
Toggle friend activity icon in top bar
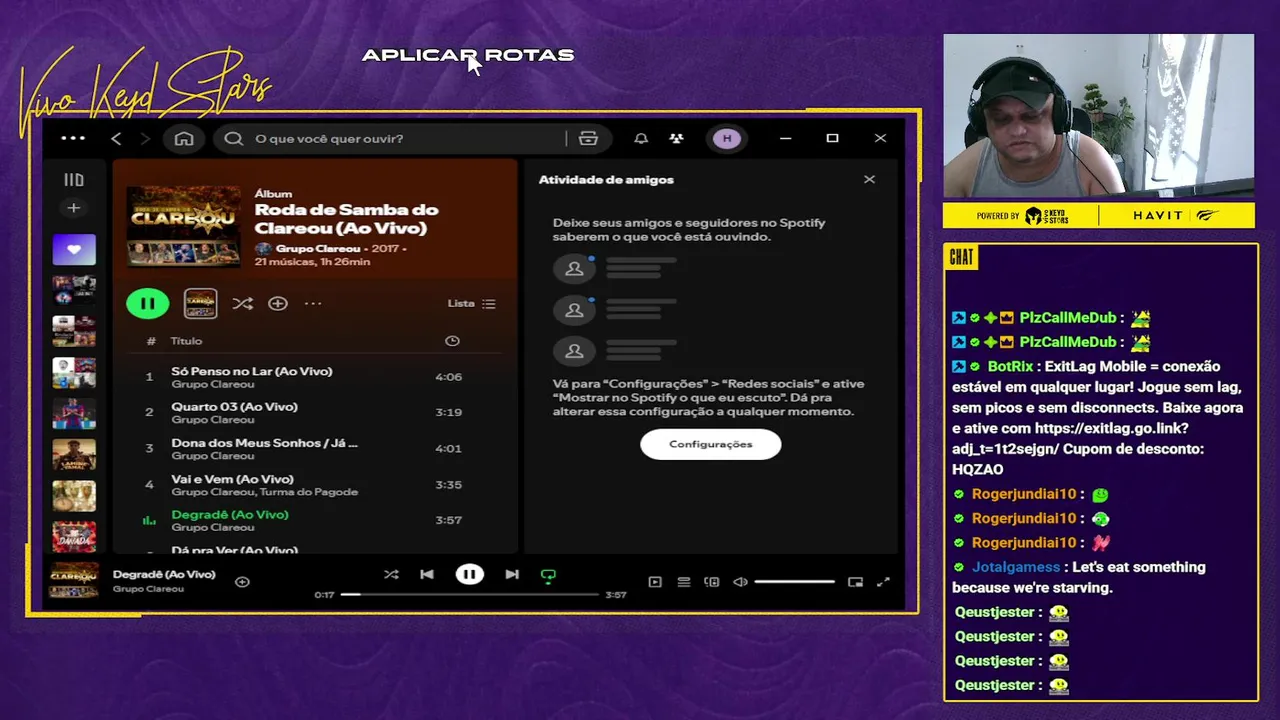tap(677, 139)
